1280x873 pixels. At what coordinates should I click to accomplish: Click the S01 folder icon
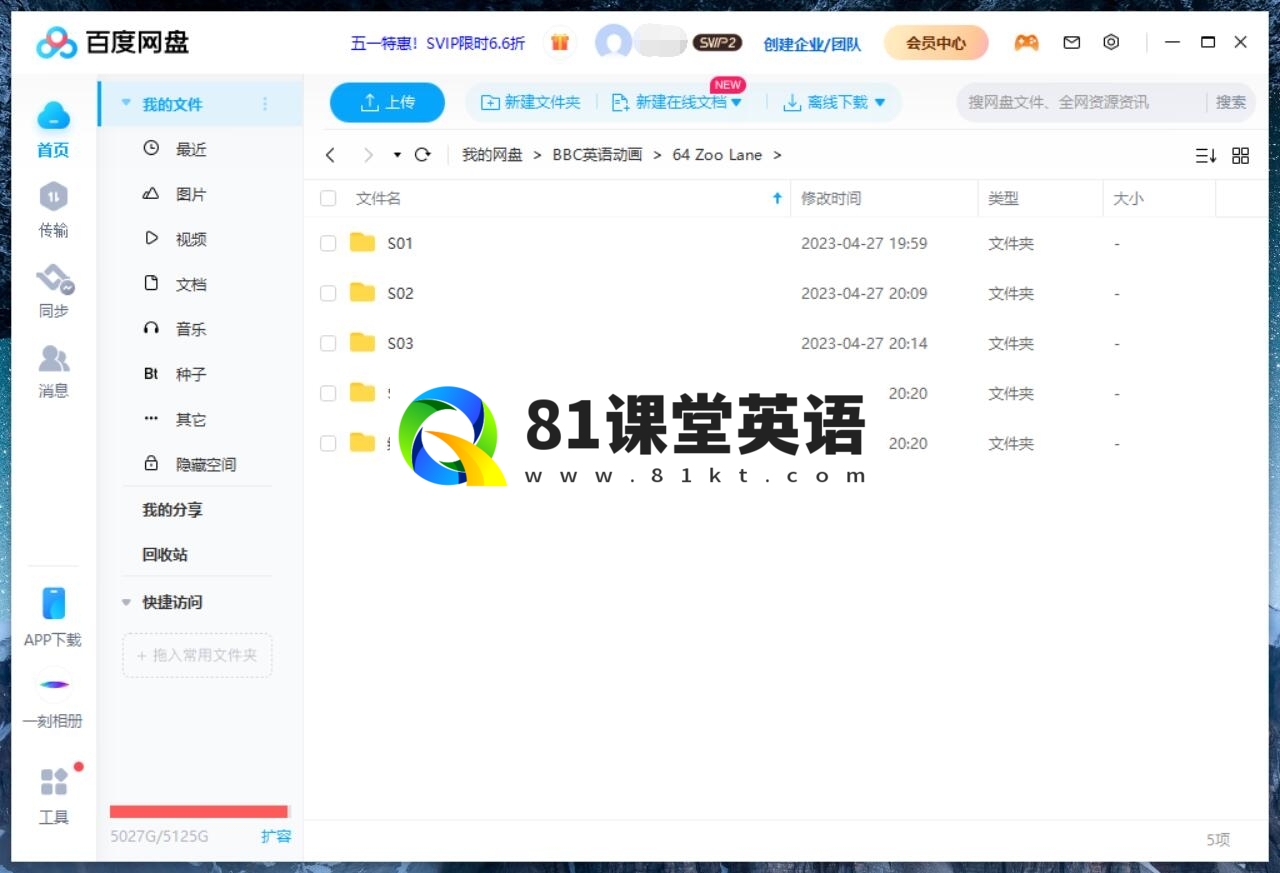pos(362,243)
